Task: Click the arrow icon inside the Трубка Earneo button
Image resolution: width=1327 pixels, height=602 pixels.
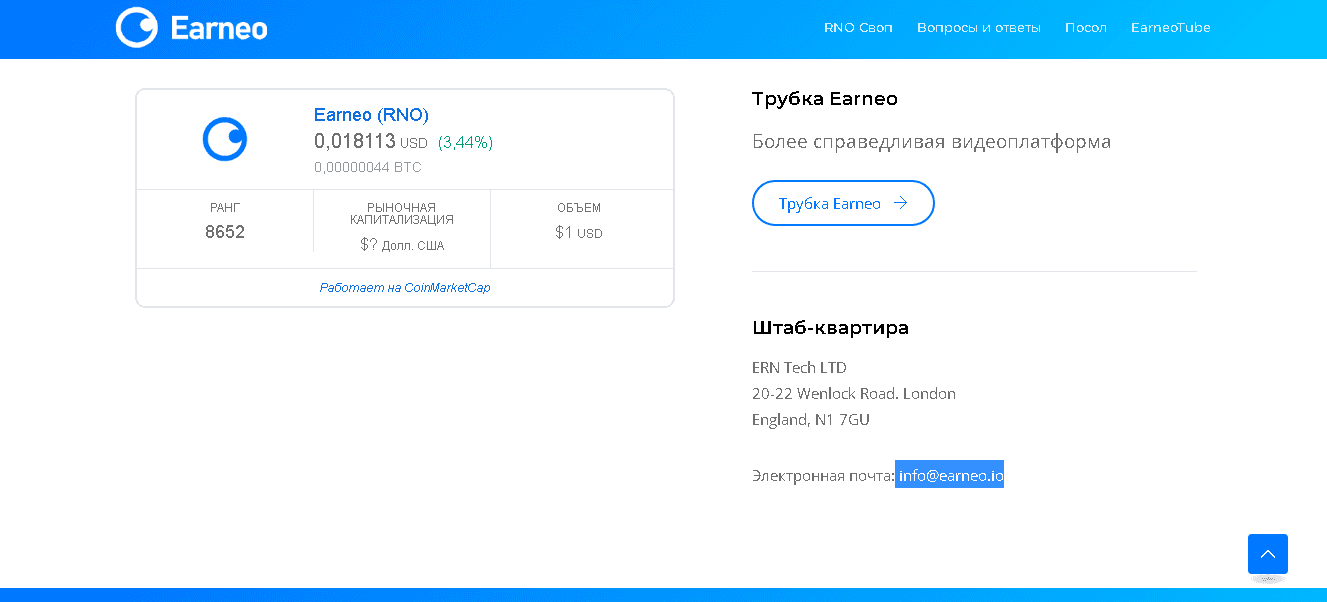Action: click(x=901, y=202)
